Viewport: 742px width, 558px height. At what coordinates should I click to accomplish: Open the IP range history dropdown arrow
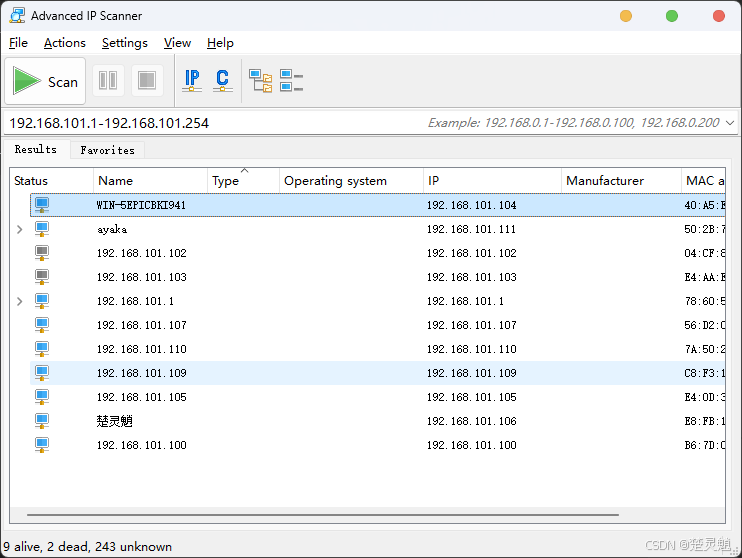[730, 123]
